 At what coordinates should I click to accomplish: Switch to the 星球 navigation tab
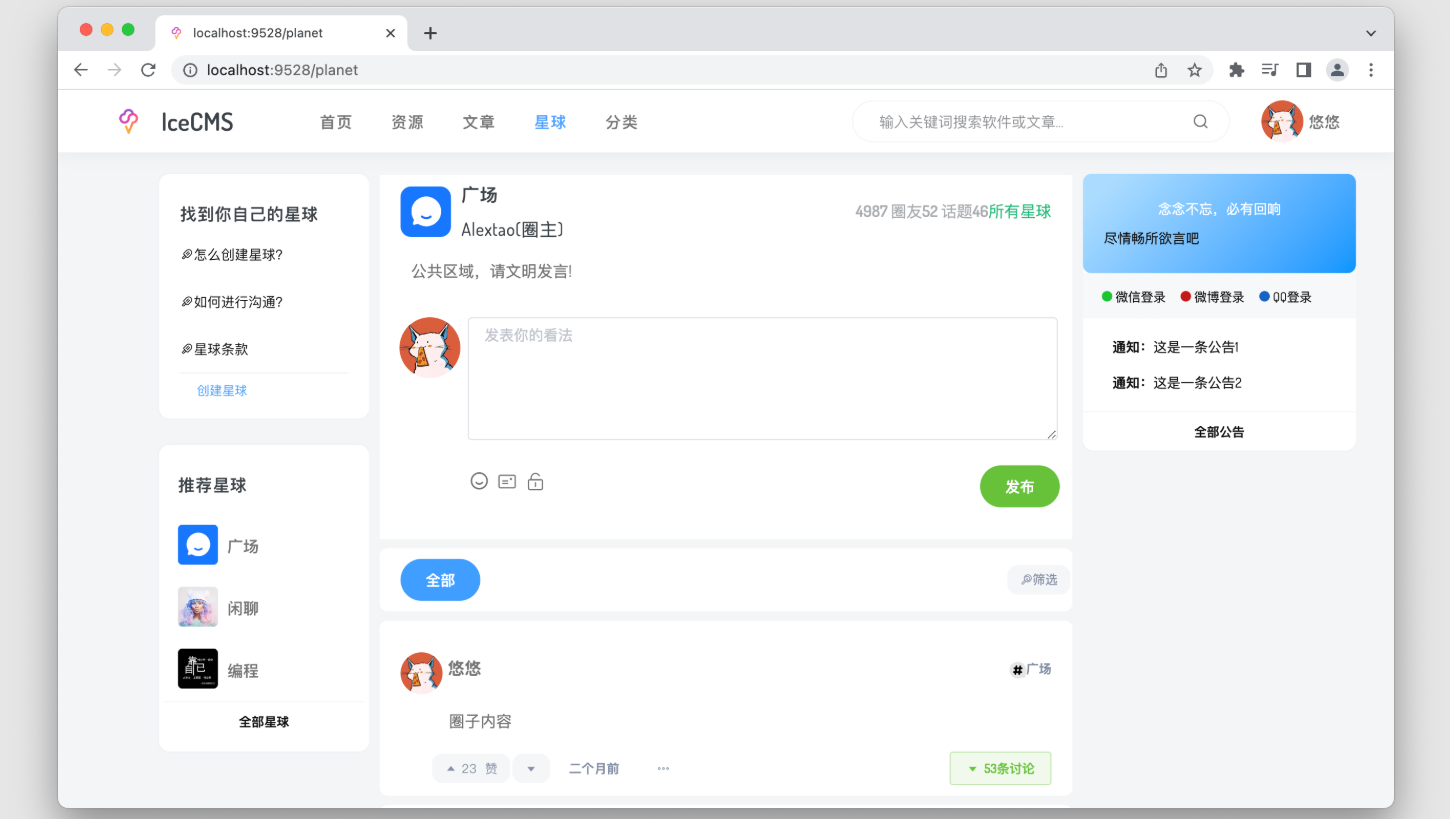click(x=549, y=121)
